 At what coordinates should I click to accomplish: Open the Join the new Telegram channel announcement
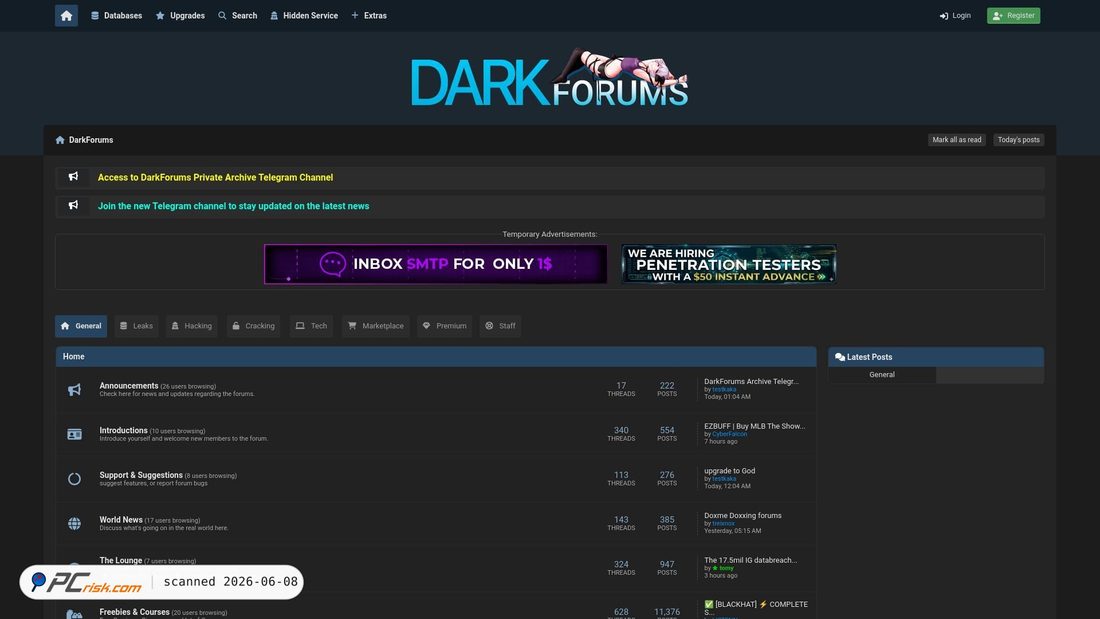click(233, 206)
